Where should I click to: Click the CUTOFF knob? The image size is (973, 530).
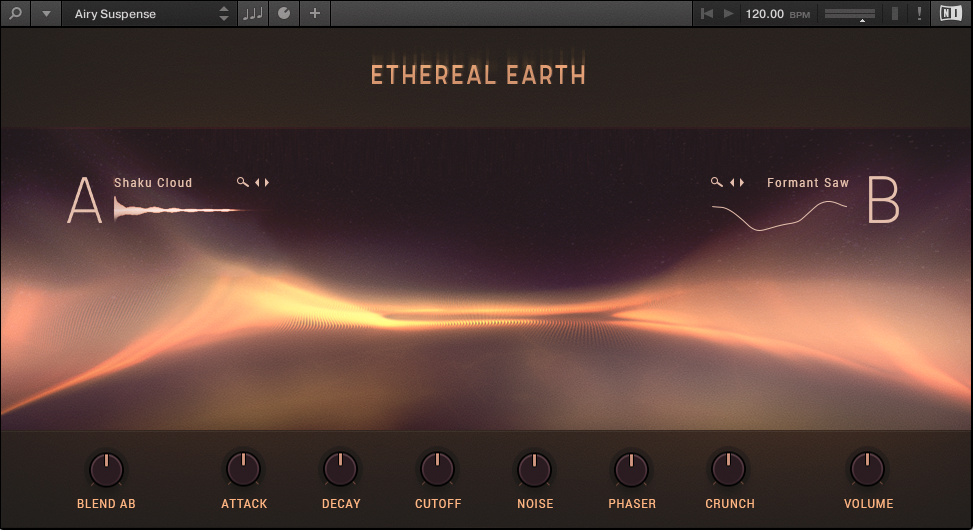click(437, 469)
